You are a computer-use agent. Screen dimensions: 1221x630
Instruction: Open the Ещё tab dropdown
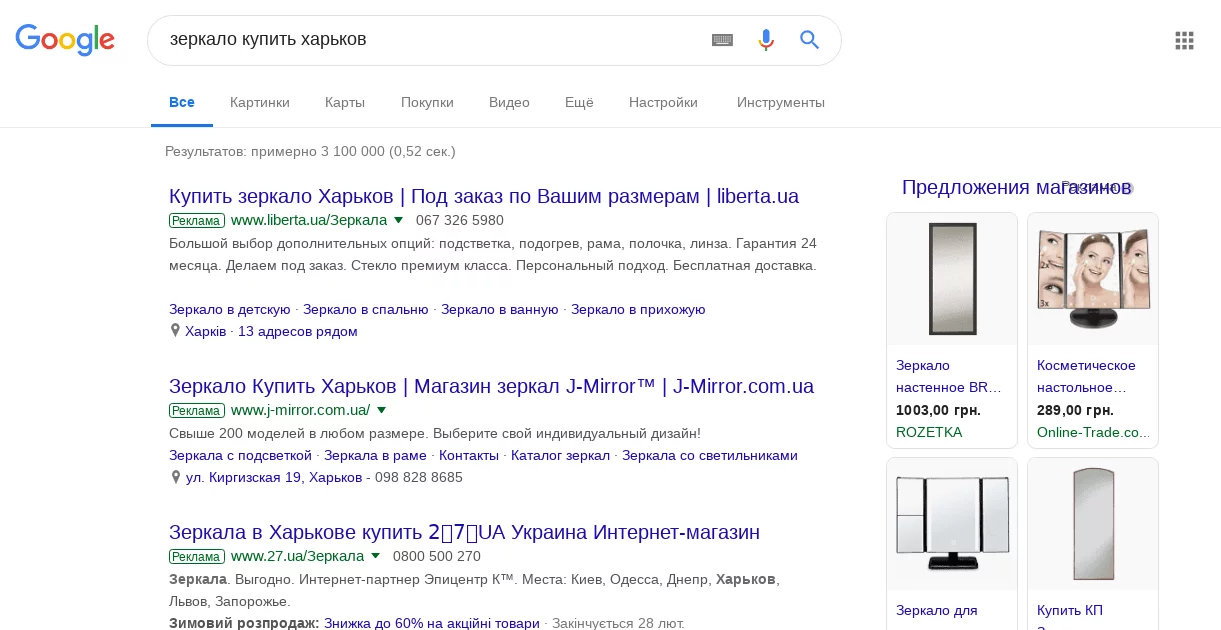point(579,102)
